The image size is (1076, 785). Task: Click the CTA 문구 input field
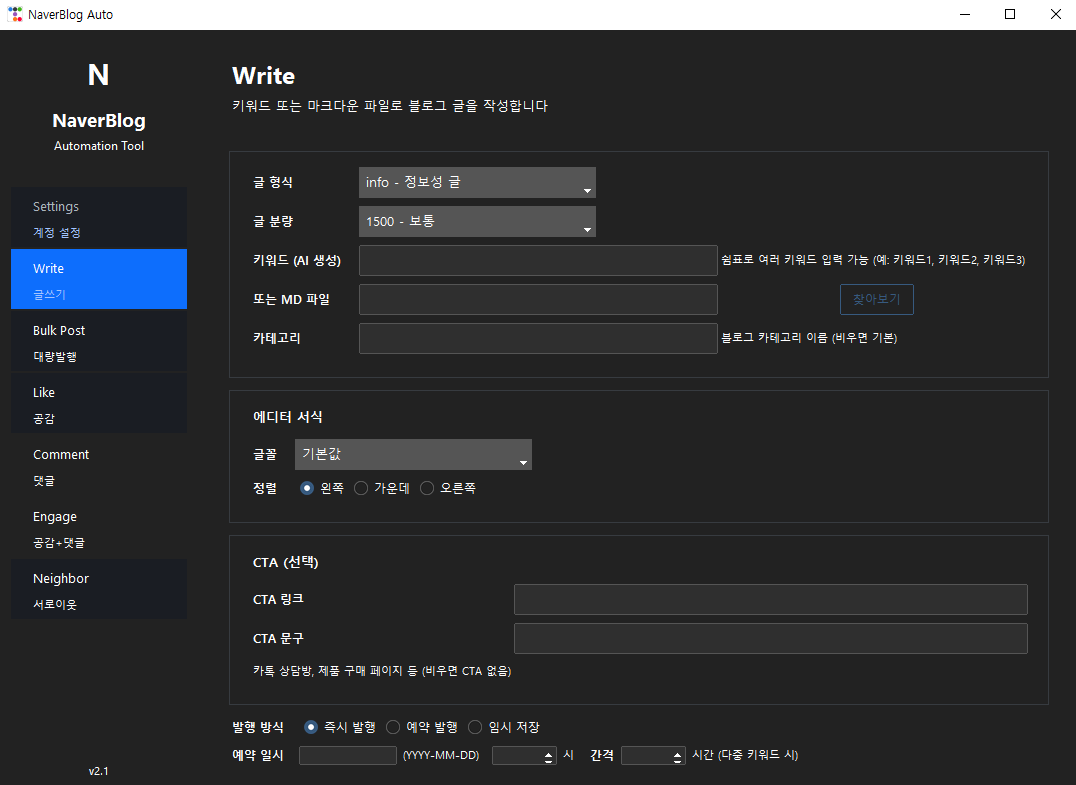coord(771,639)
